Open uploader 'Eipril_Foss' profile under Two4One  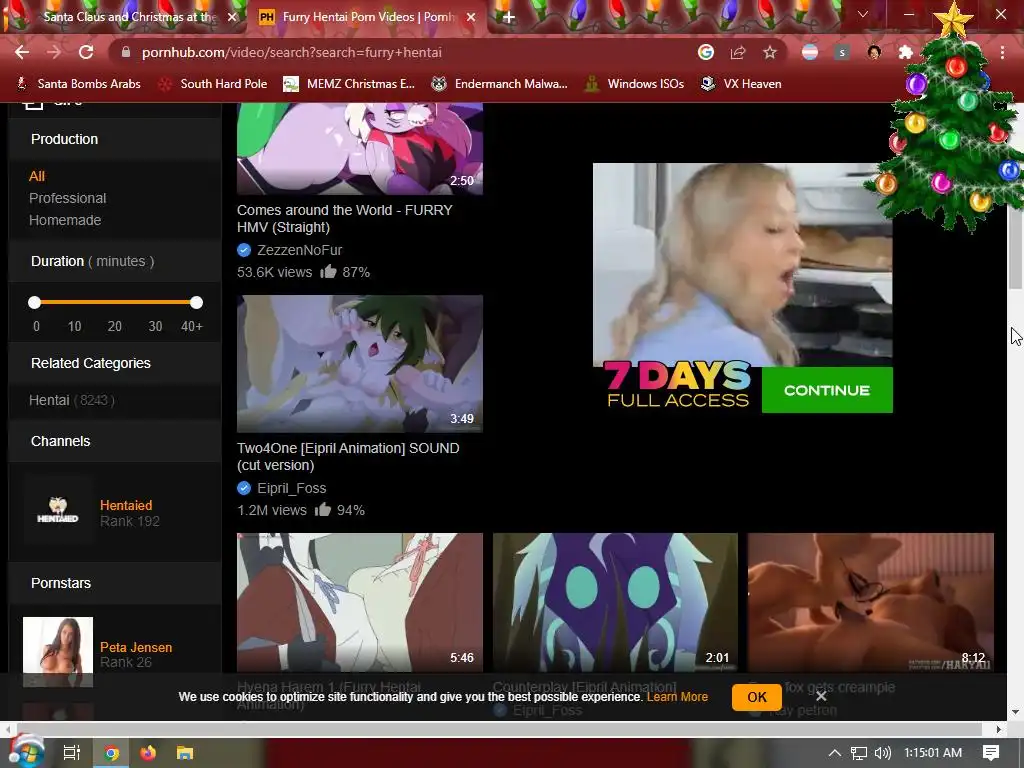pos(291,488)
